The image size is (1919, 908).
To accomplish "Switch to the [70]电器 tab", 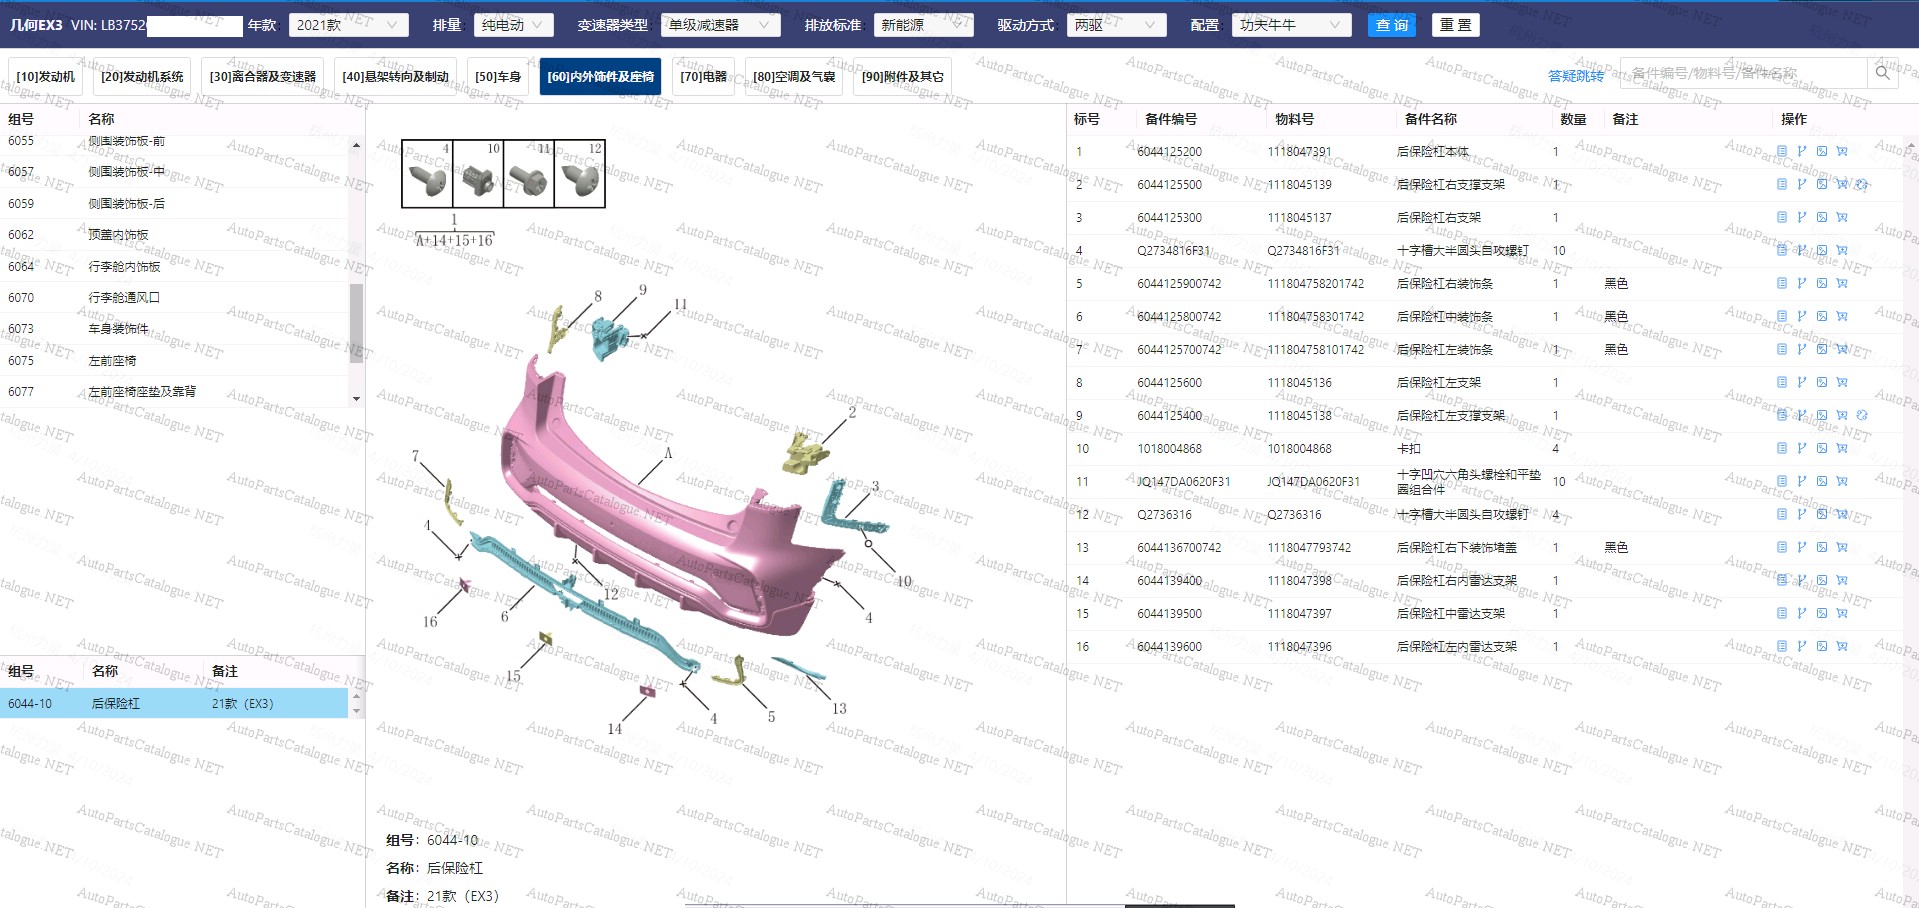I will [x=703, y=77].
